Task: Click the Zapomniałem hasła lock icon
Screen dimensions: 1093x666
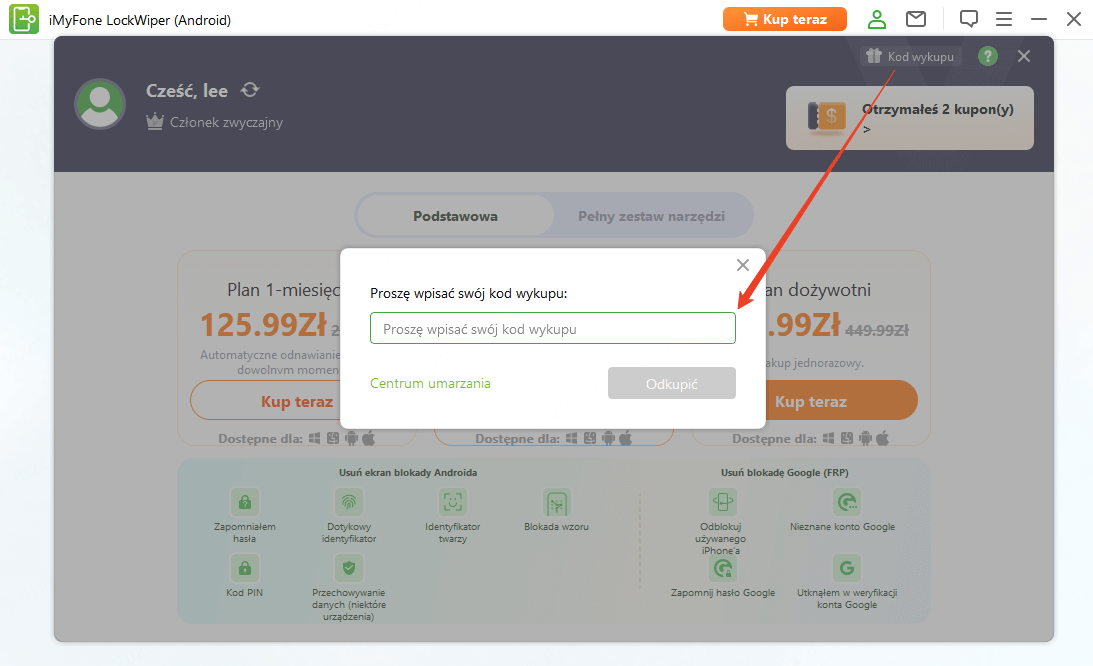Action: coord(245,501)
